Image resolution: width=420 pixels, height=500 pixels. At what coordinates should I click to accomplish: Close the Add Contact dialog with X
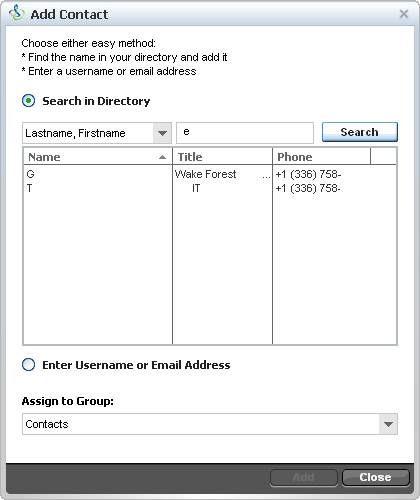click(404, 14)
